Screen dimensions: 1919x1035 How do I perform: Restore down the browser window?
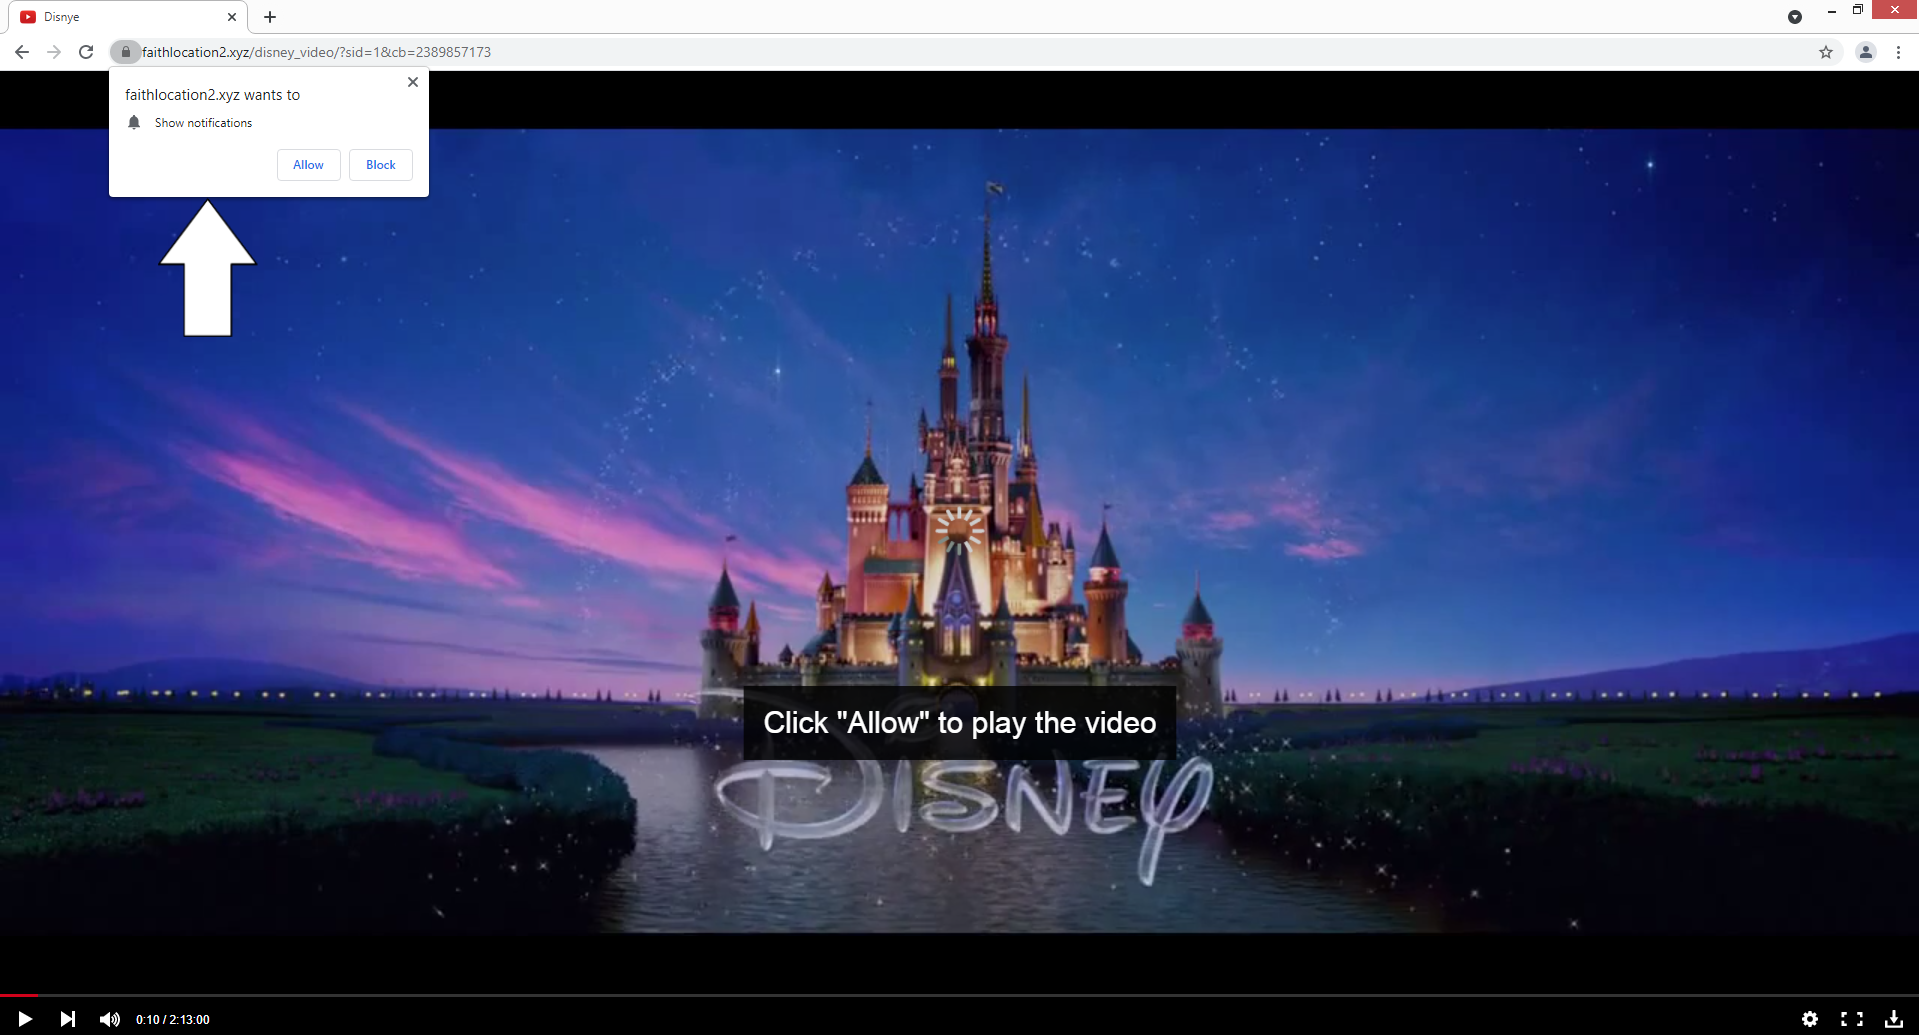1858,10
